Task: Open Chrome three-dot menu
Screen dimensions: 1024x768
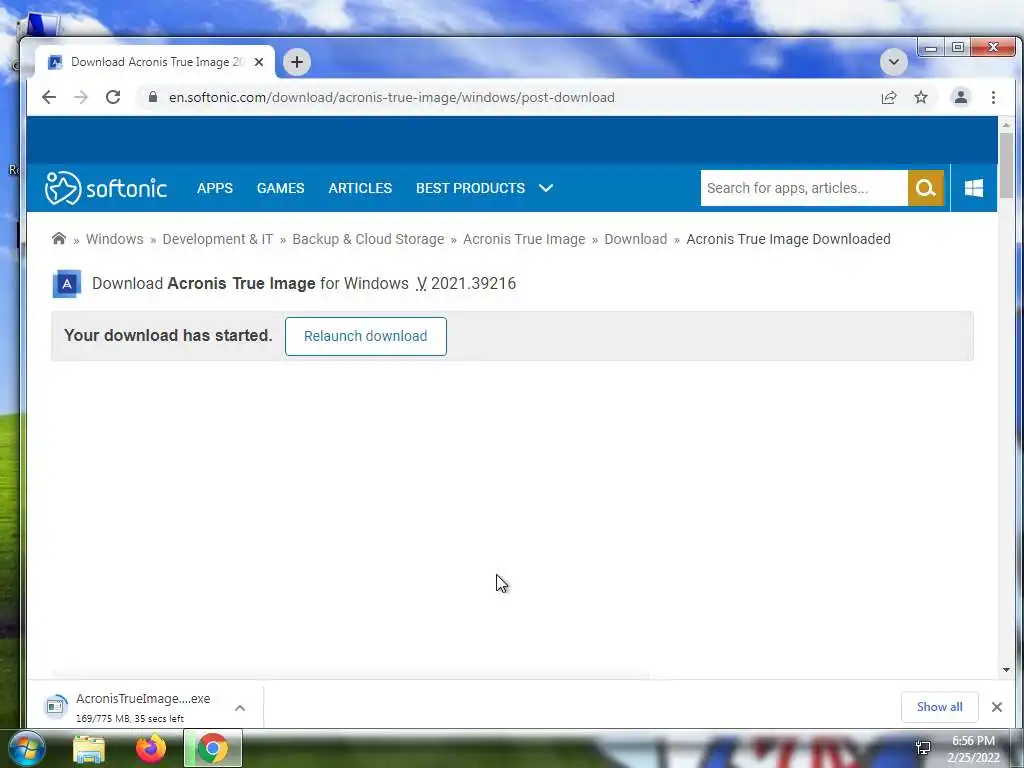Action: point(993,97)
